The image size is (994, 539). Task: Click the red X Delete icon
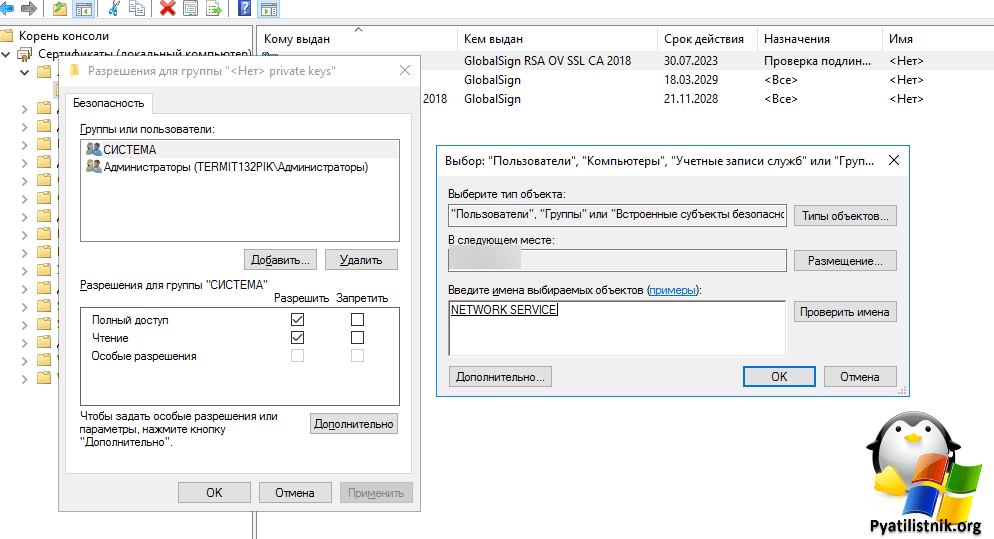[167, 9]
